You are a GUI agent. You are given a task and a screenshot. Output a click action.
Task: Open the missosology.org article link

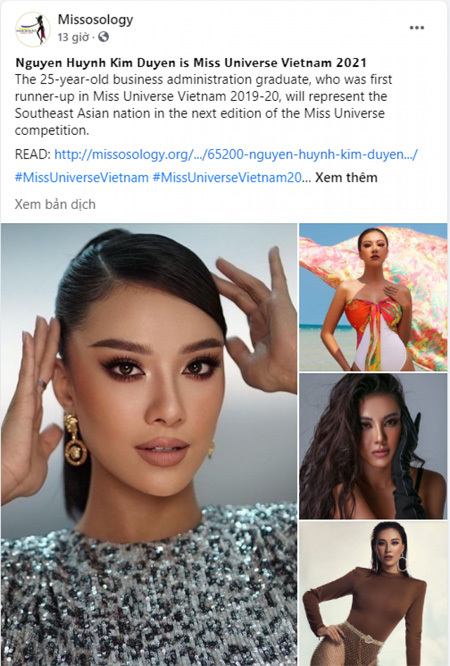(x=236, y=154)
